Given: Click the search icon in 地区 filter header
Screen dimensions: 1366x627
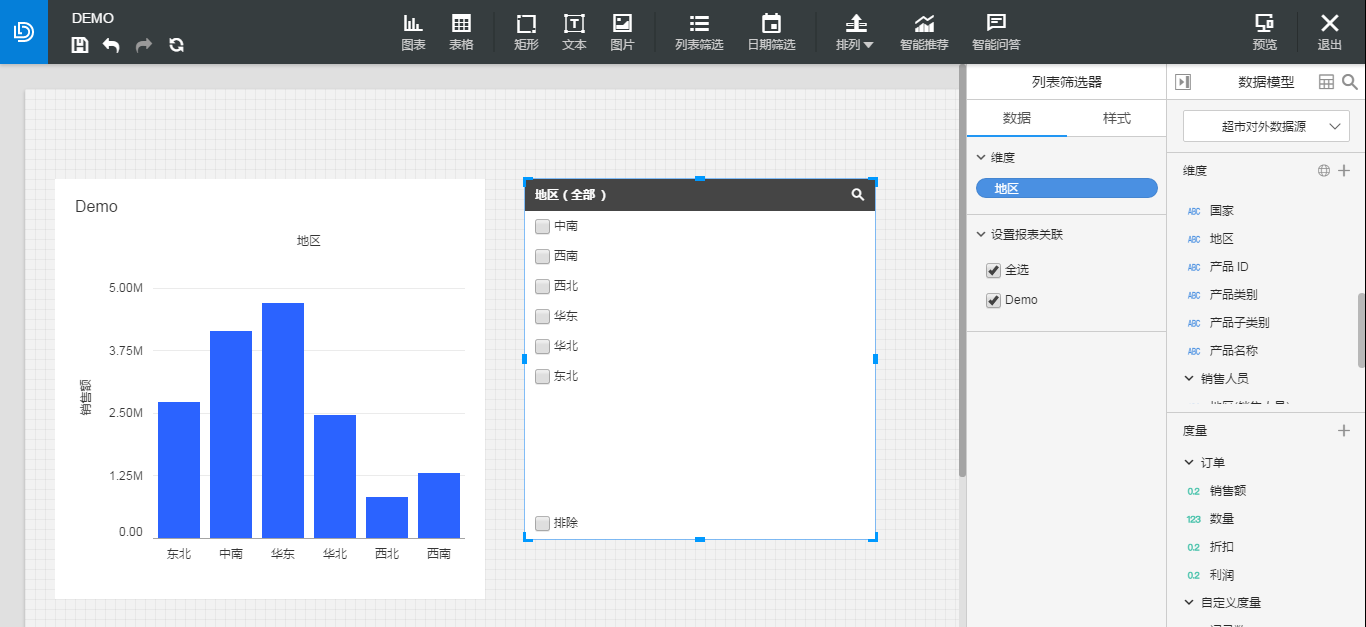Looking at the screenshot, I should point(857,195).
